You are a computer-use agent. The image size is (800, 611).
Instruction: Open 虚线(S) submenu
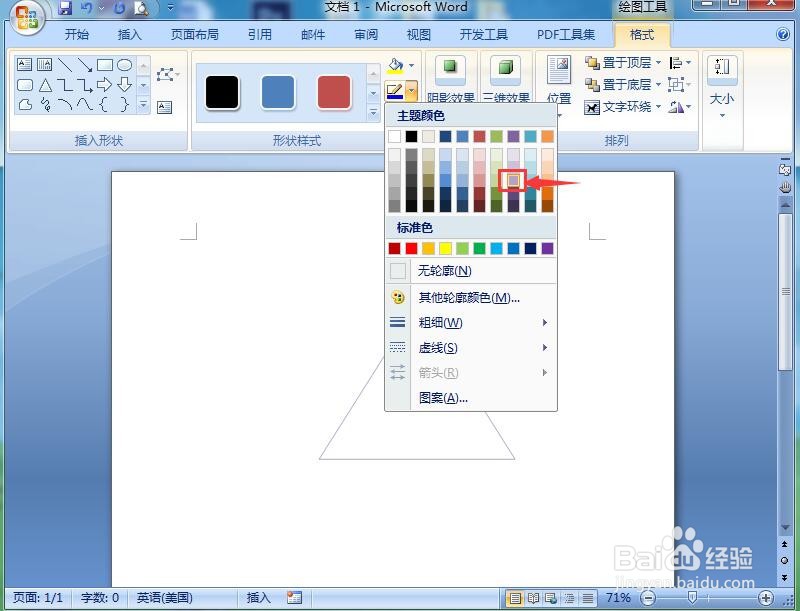coord(471,348)
